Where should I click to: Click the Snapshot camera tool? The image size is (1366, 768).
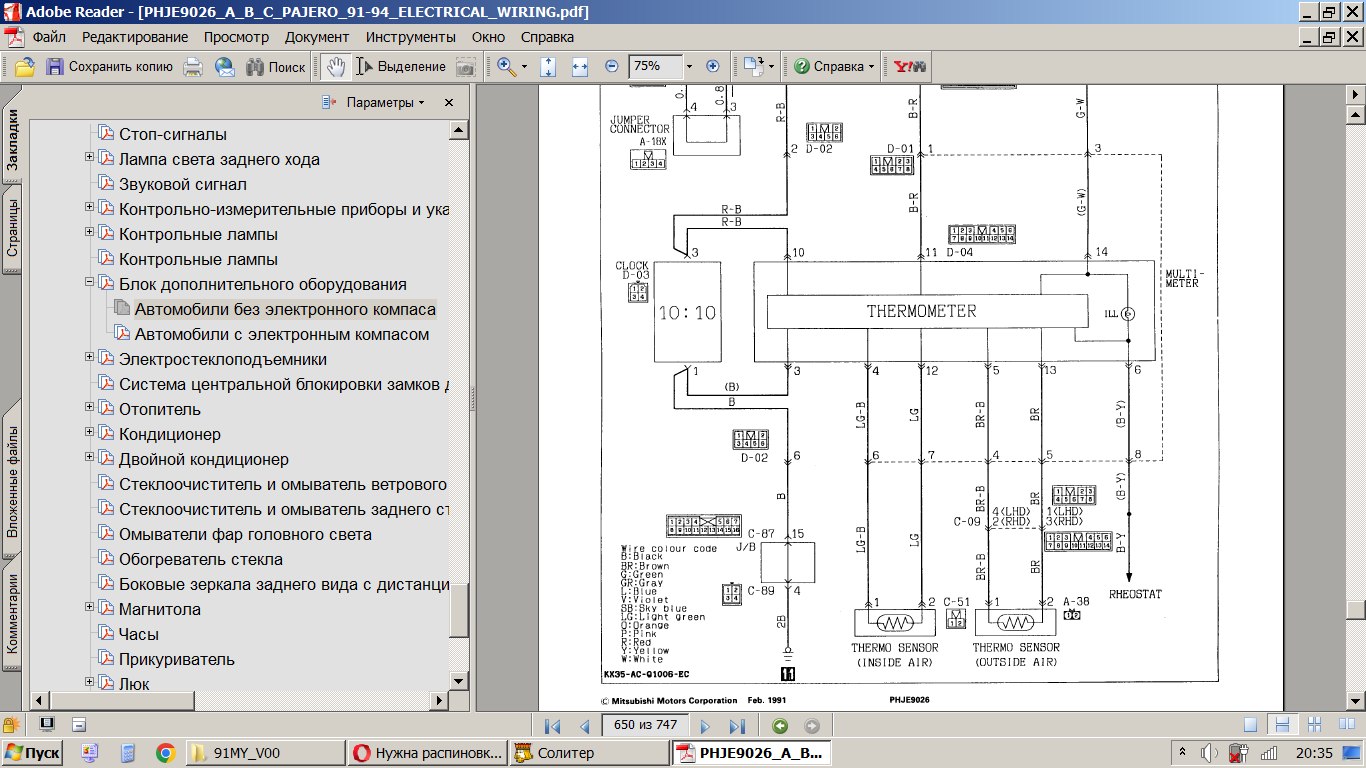click(x=465, y=67)
